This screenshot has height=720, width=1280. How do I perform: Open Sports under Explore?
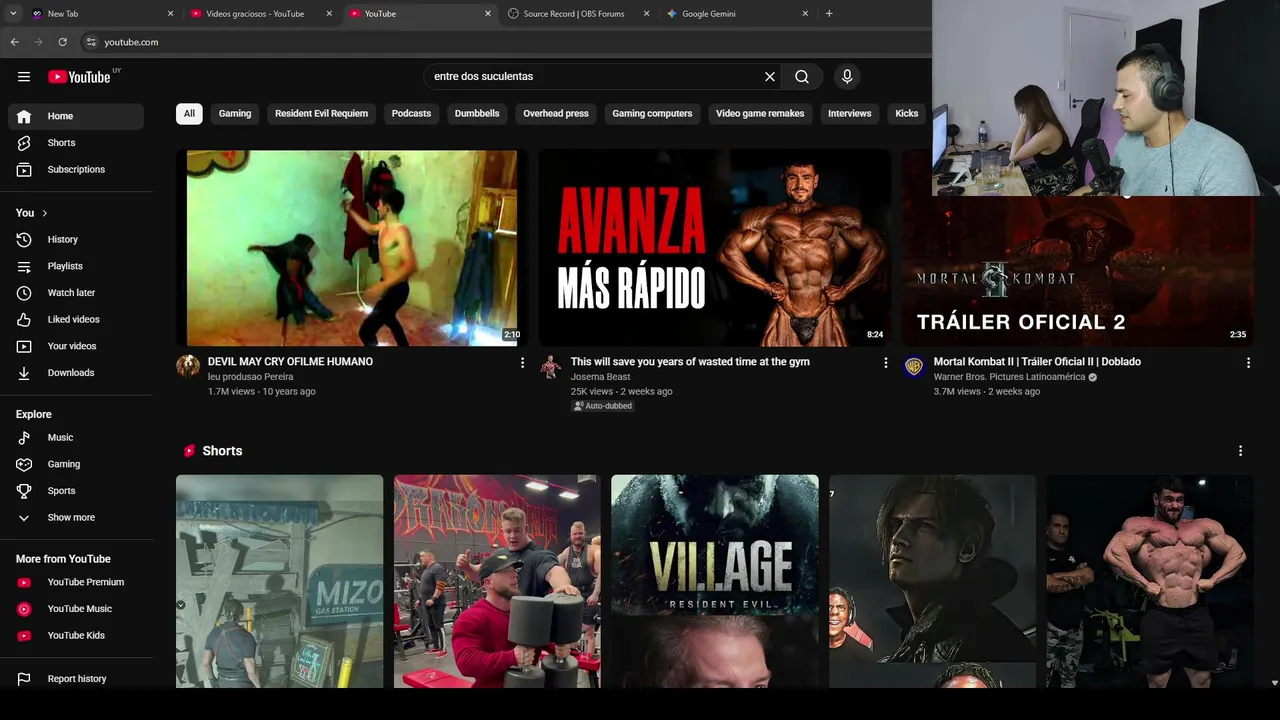pyautogui.click(x=76, y=491)
